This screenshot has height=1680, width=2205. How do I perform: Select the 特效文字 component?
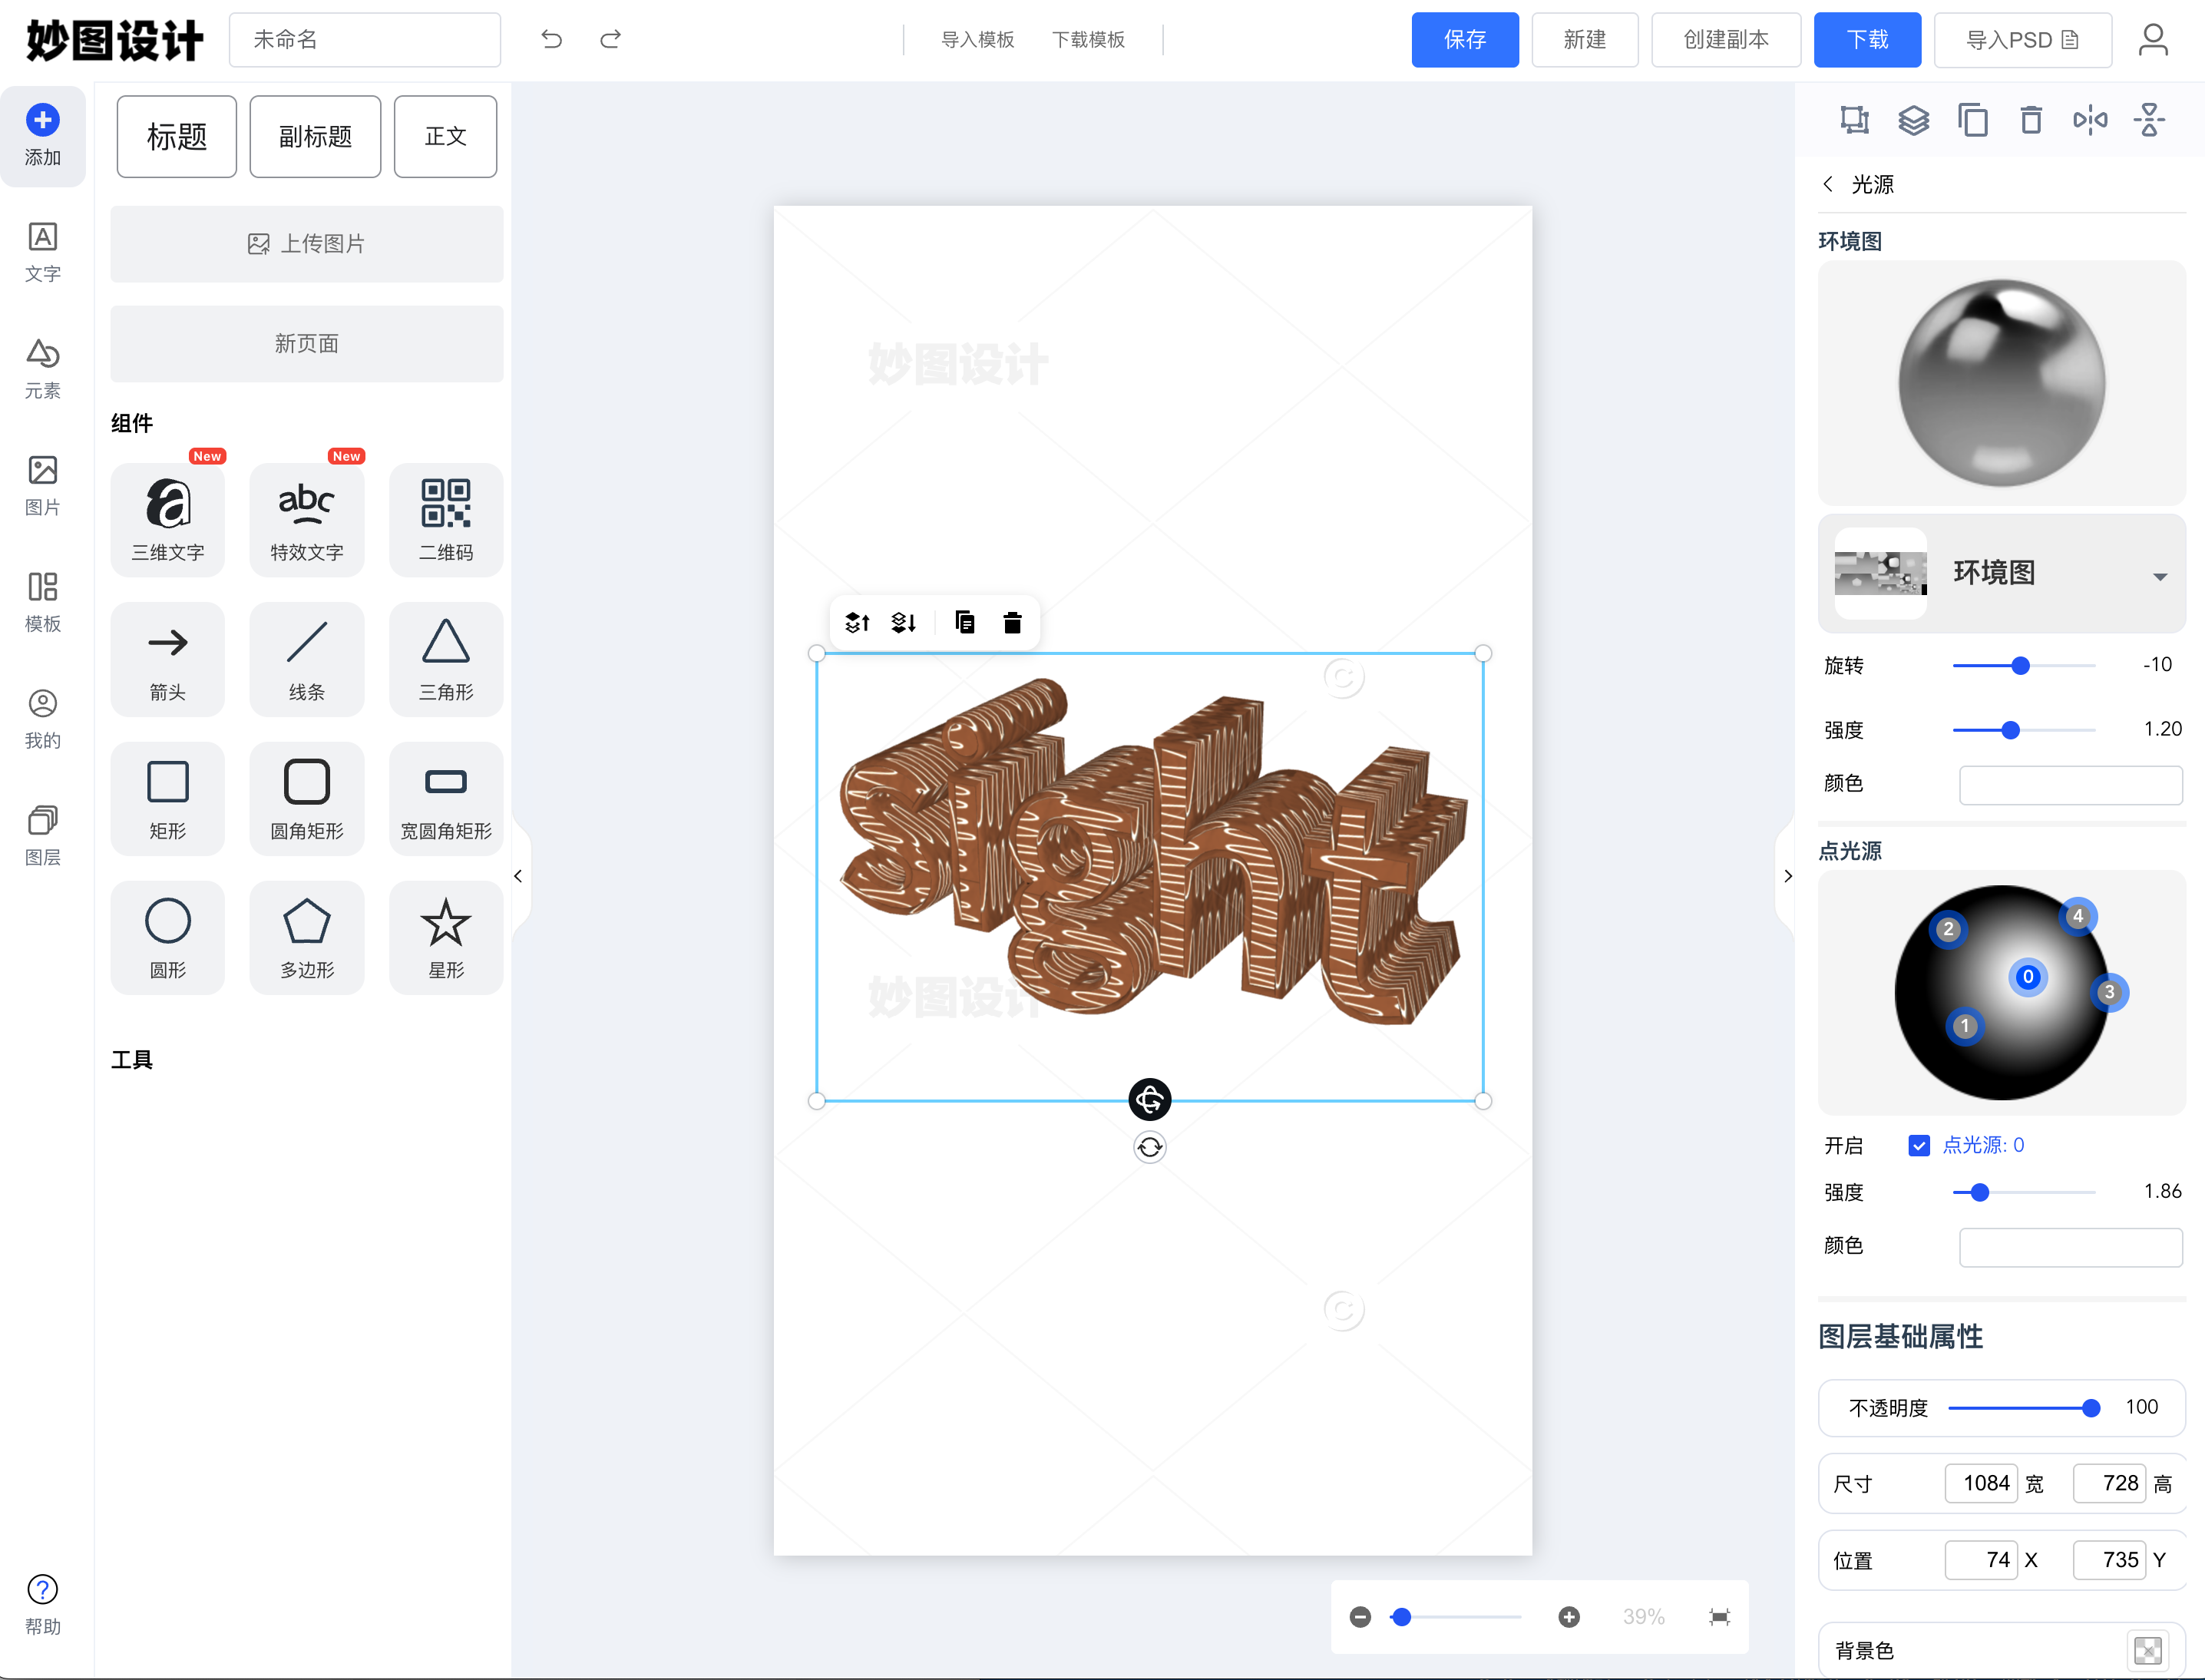coord(306,519)
